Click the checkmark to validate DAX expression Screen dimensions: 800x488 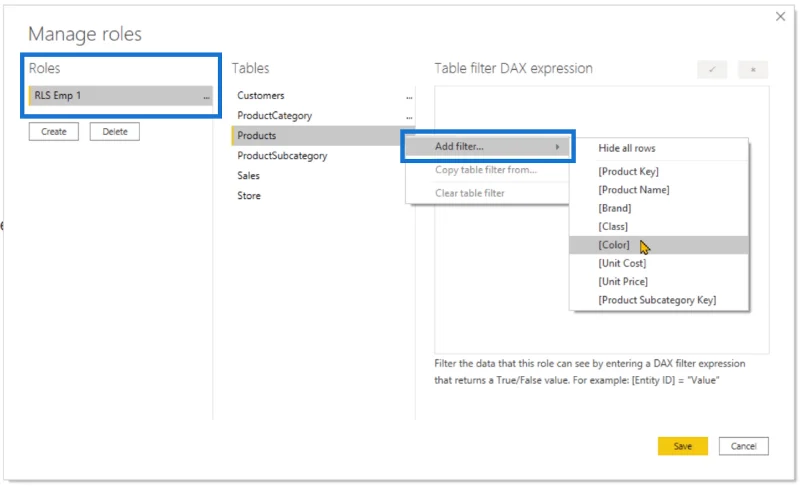click(712, 69)
